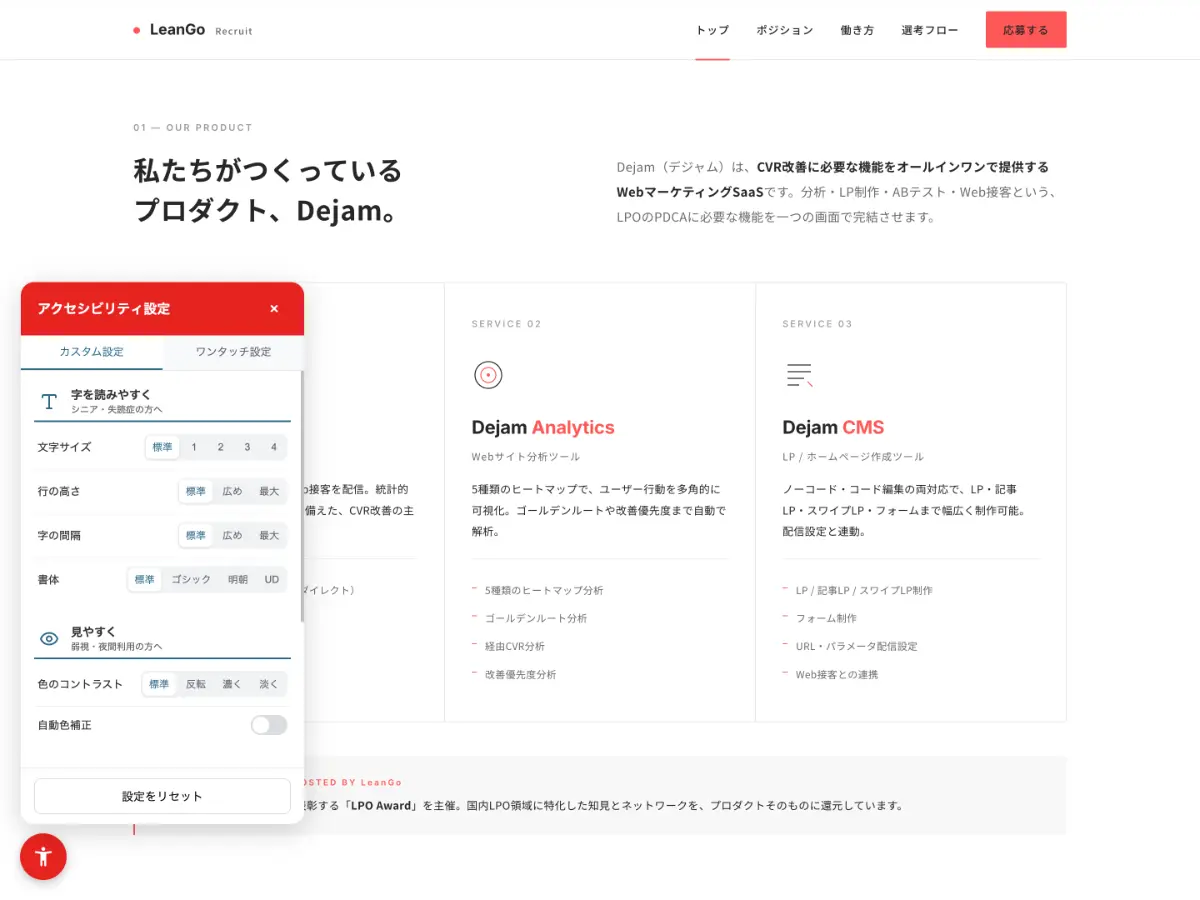The width and height of the screenshot is (1200, 900).
Task: Choose 標準 typeface
Action: 145,579
